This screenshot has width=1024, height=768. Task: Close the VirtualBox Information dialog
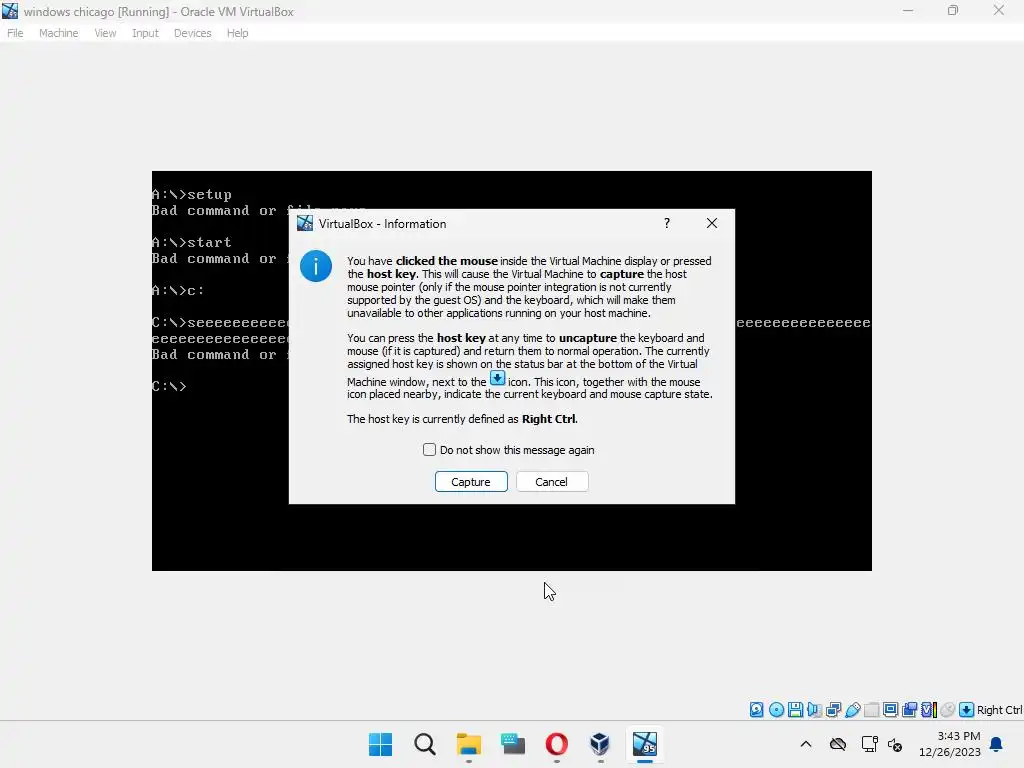(712, 223)
